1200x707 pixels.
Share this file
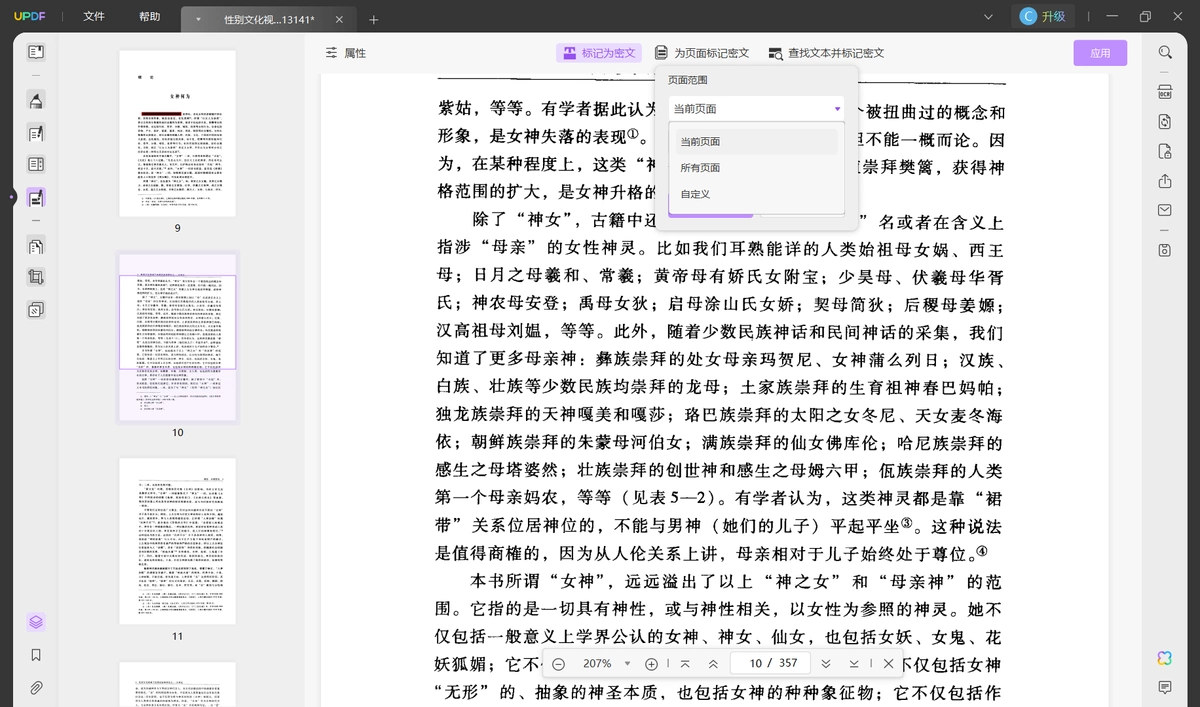point(1165,181)
